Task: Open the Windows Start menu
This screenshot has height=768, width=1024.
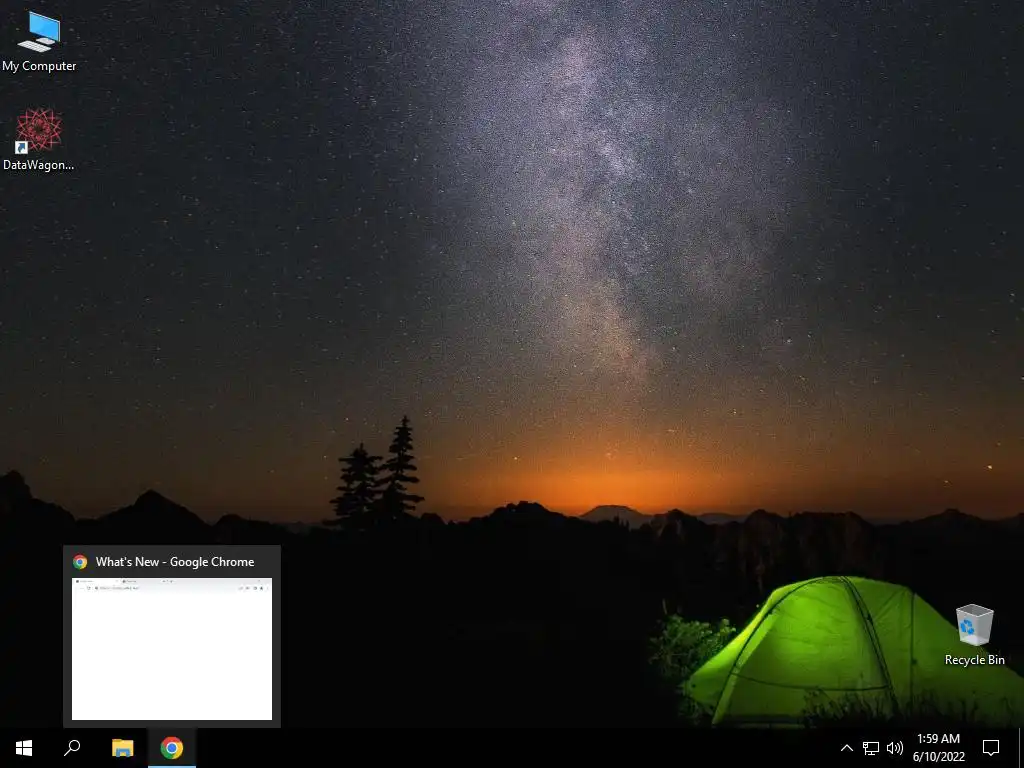Action: pyautogui.click(x=24, y=748)
